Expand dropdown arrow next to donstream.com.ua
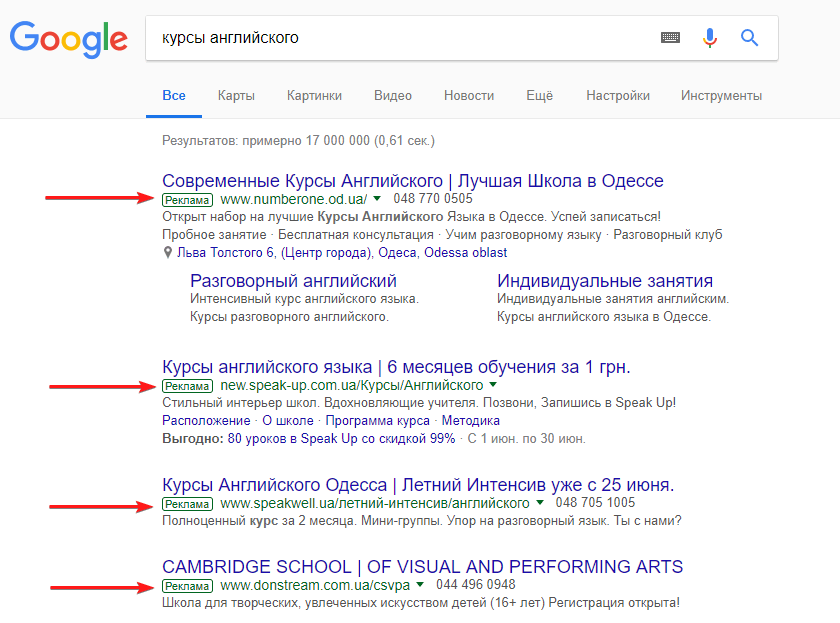Image resolution: width=840 pixels, height=623 pixels. pyautogui.click(x=420, y=584)
